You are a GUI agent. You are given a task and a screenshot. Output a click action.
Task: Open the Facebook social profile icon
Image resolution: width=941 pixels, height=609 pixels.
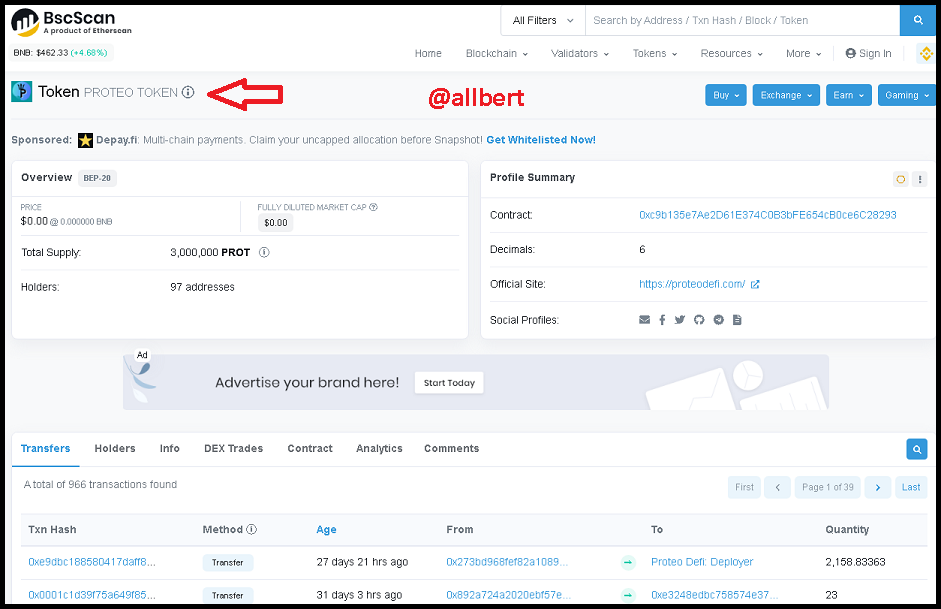click(662, 320)
